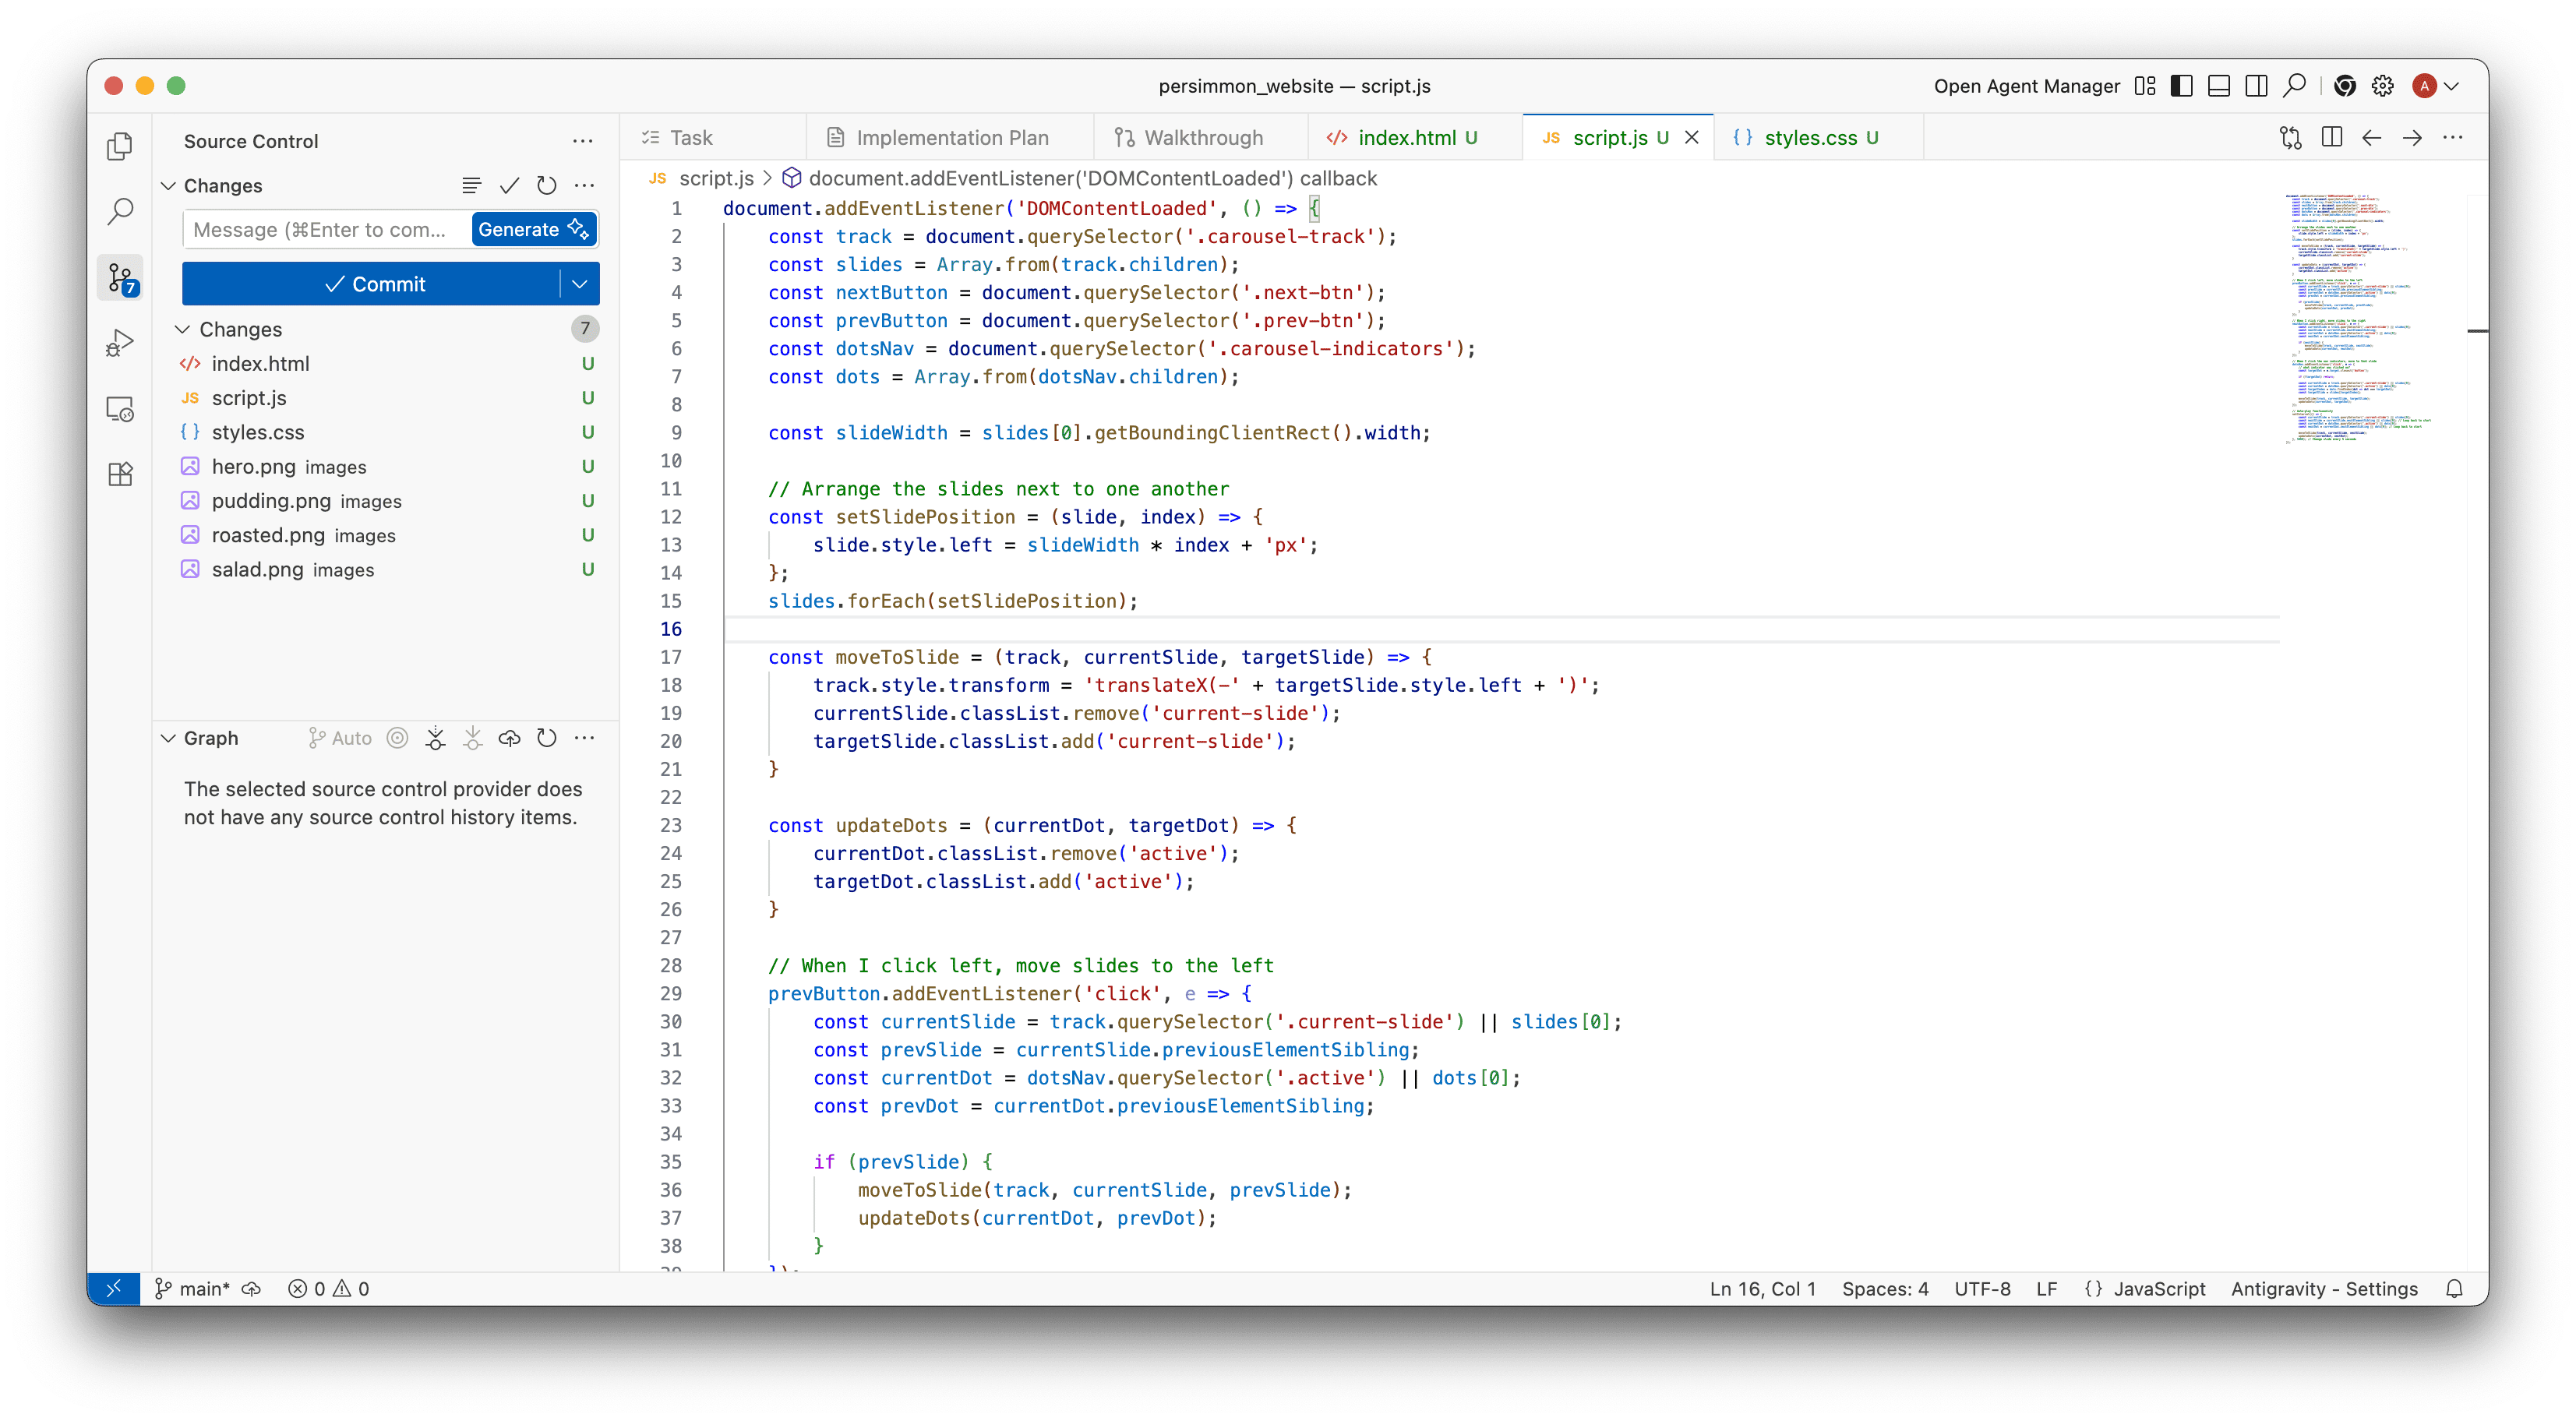Open the Search view in activity bar
Image resolution: width=2576 pixels, height=1421 pixels.
[120, 211]
